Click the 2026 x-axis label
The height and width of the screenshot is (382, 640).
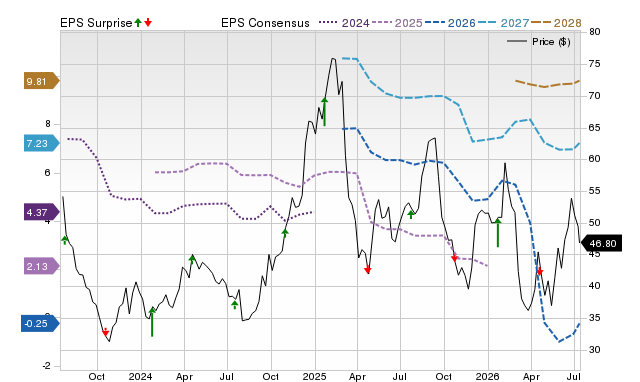[x=488, y=376]
